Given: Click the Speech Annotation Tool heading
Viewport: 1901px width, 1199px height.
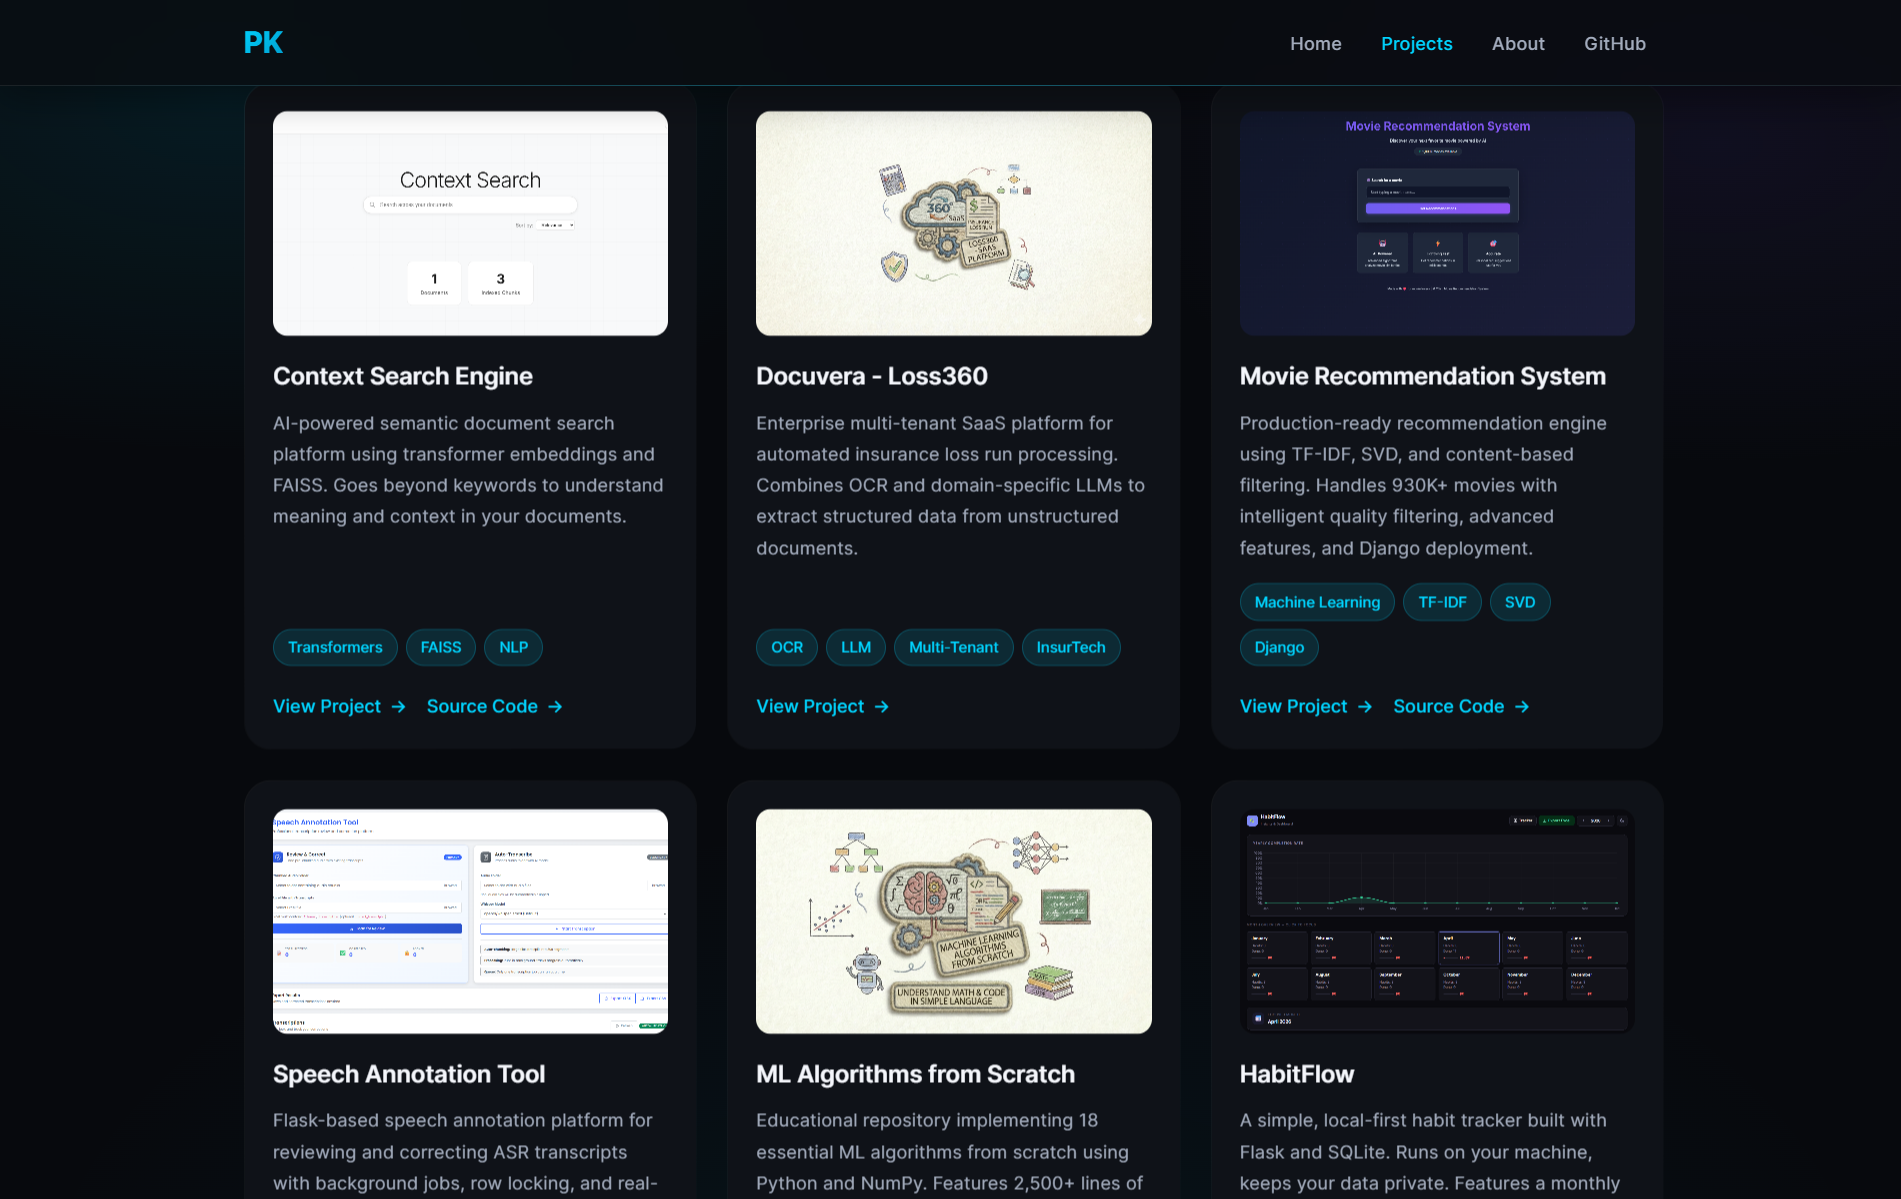Looking at the screenshot, I should click(x=409, y=1074).
